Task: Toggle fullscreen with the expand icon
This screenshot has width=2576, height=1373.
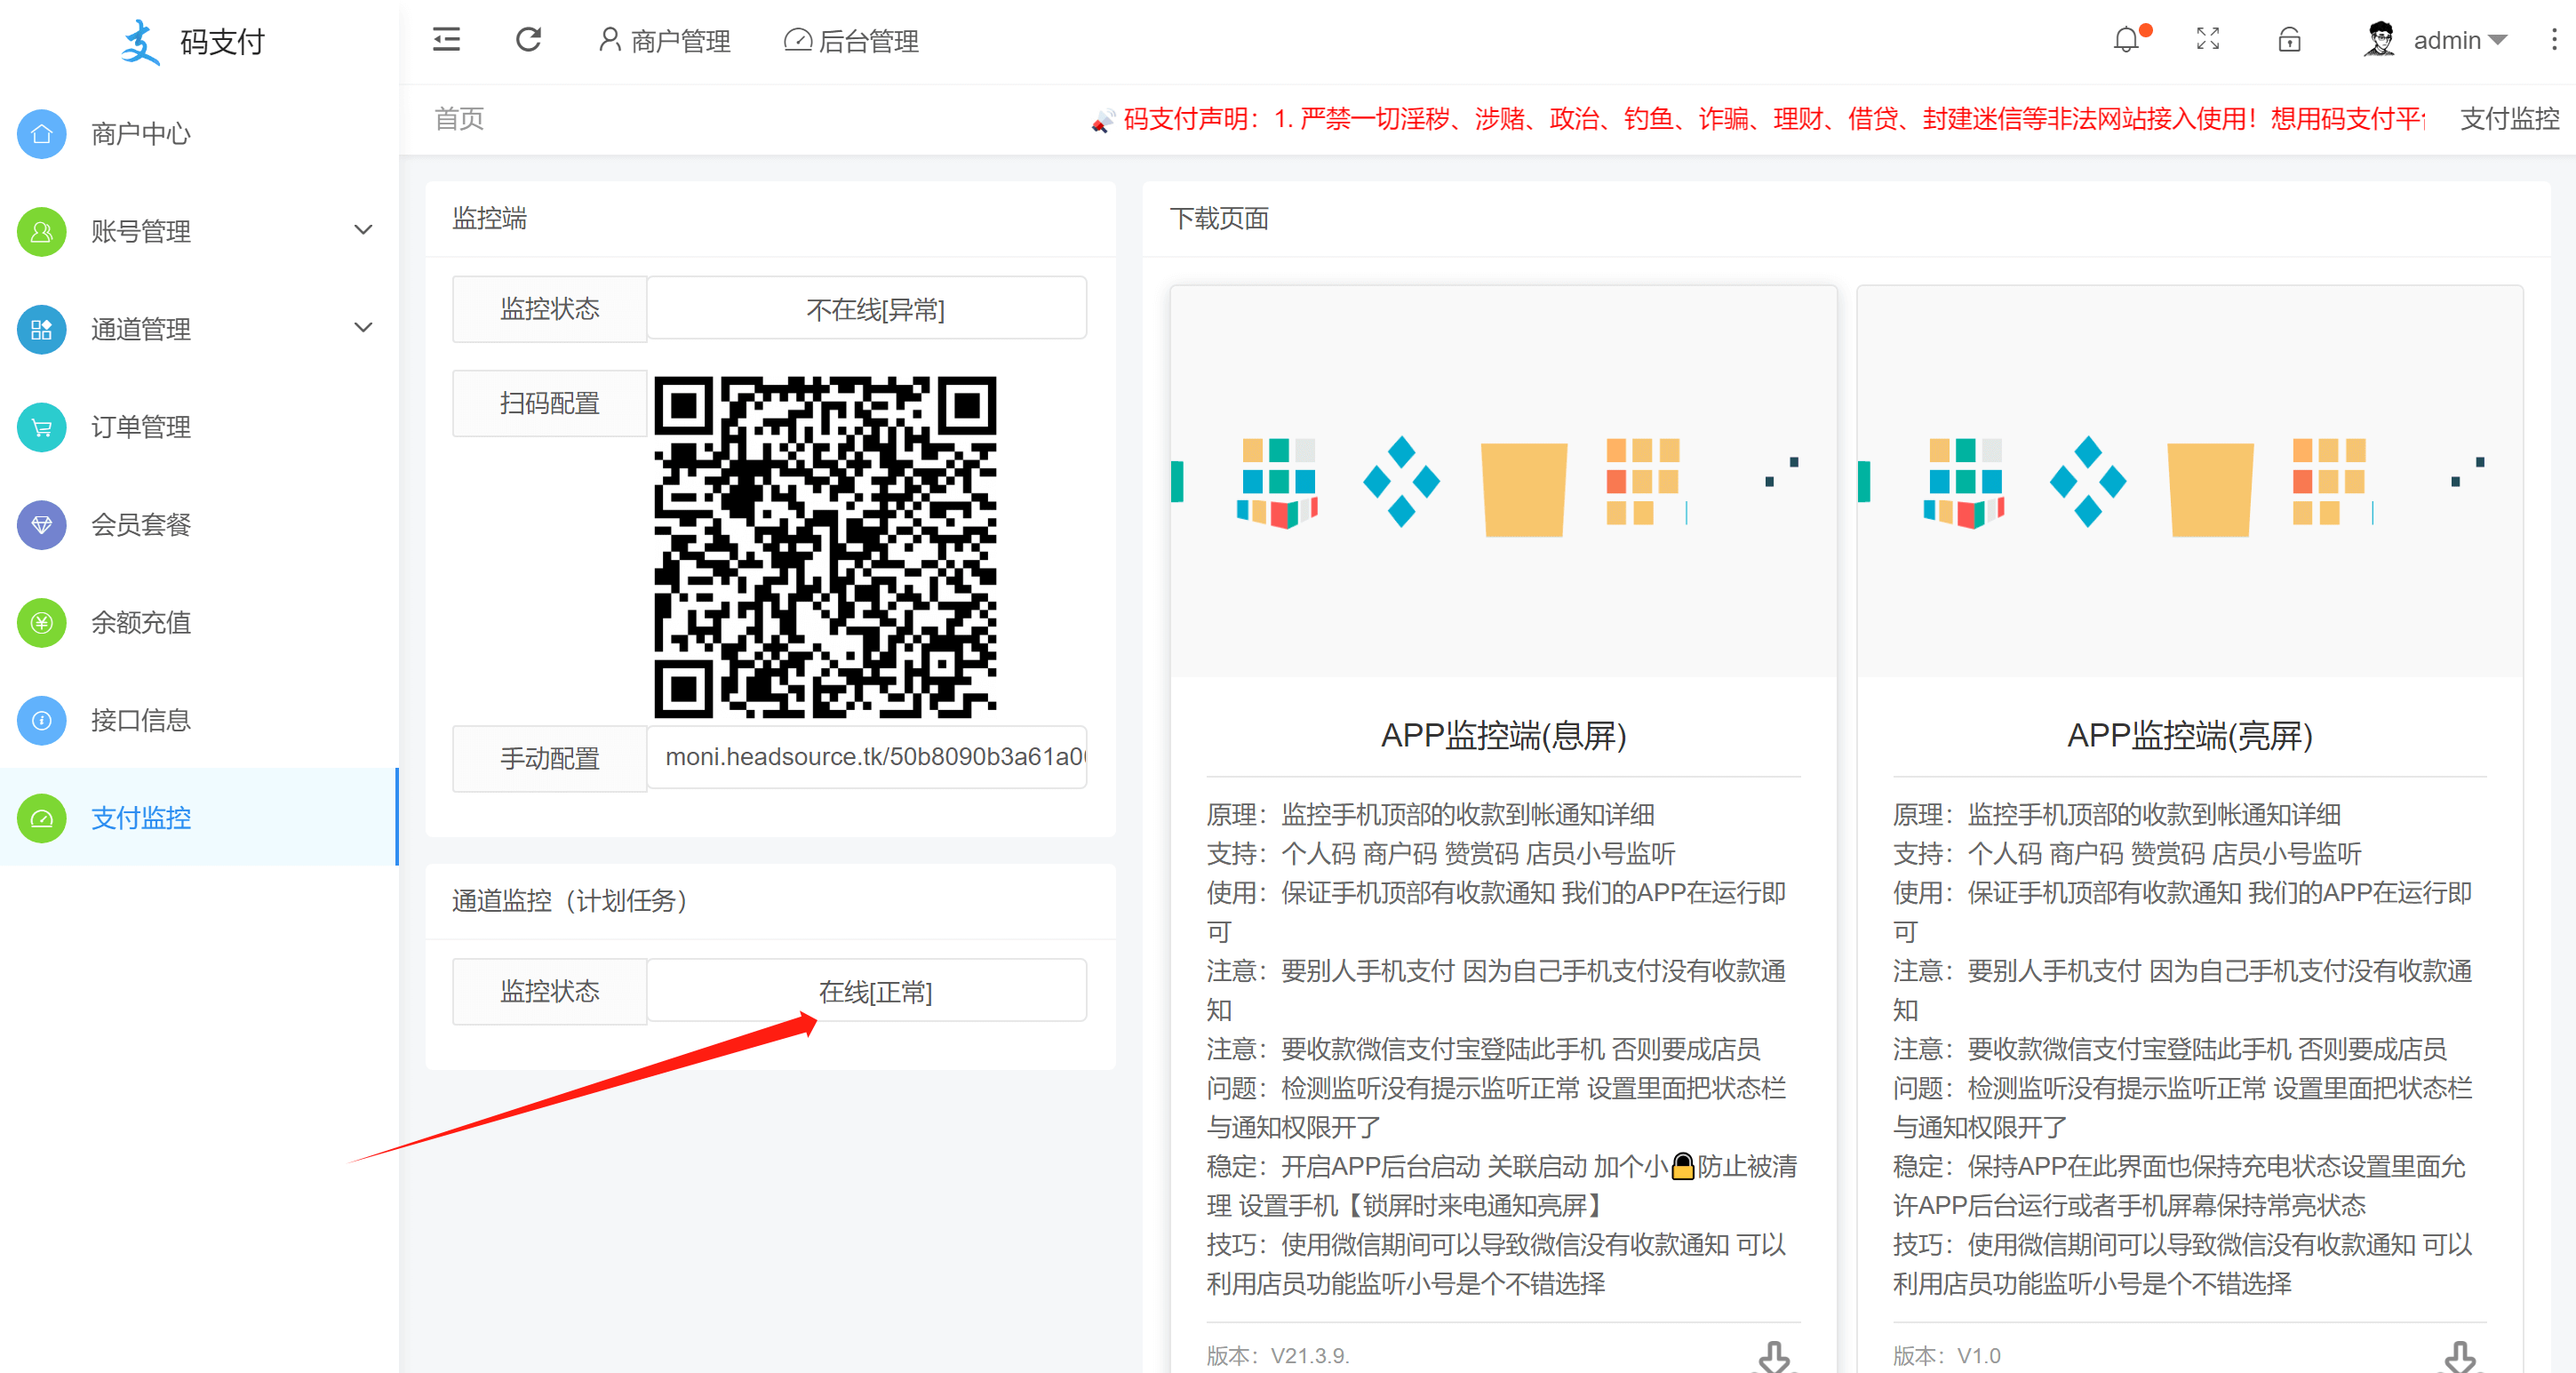Action: point(2208,40)
